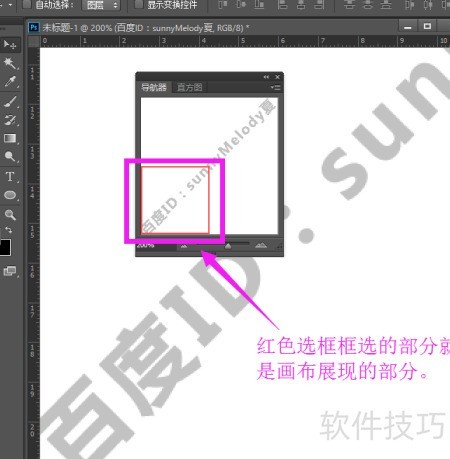Select the Magic Wand tool
Screen dimensions: 450x459
point(9,63)
